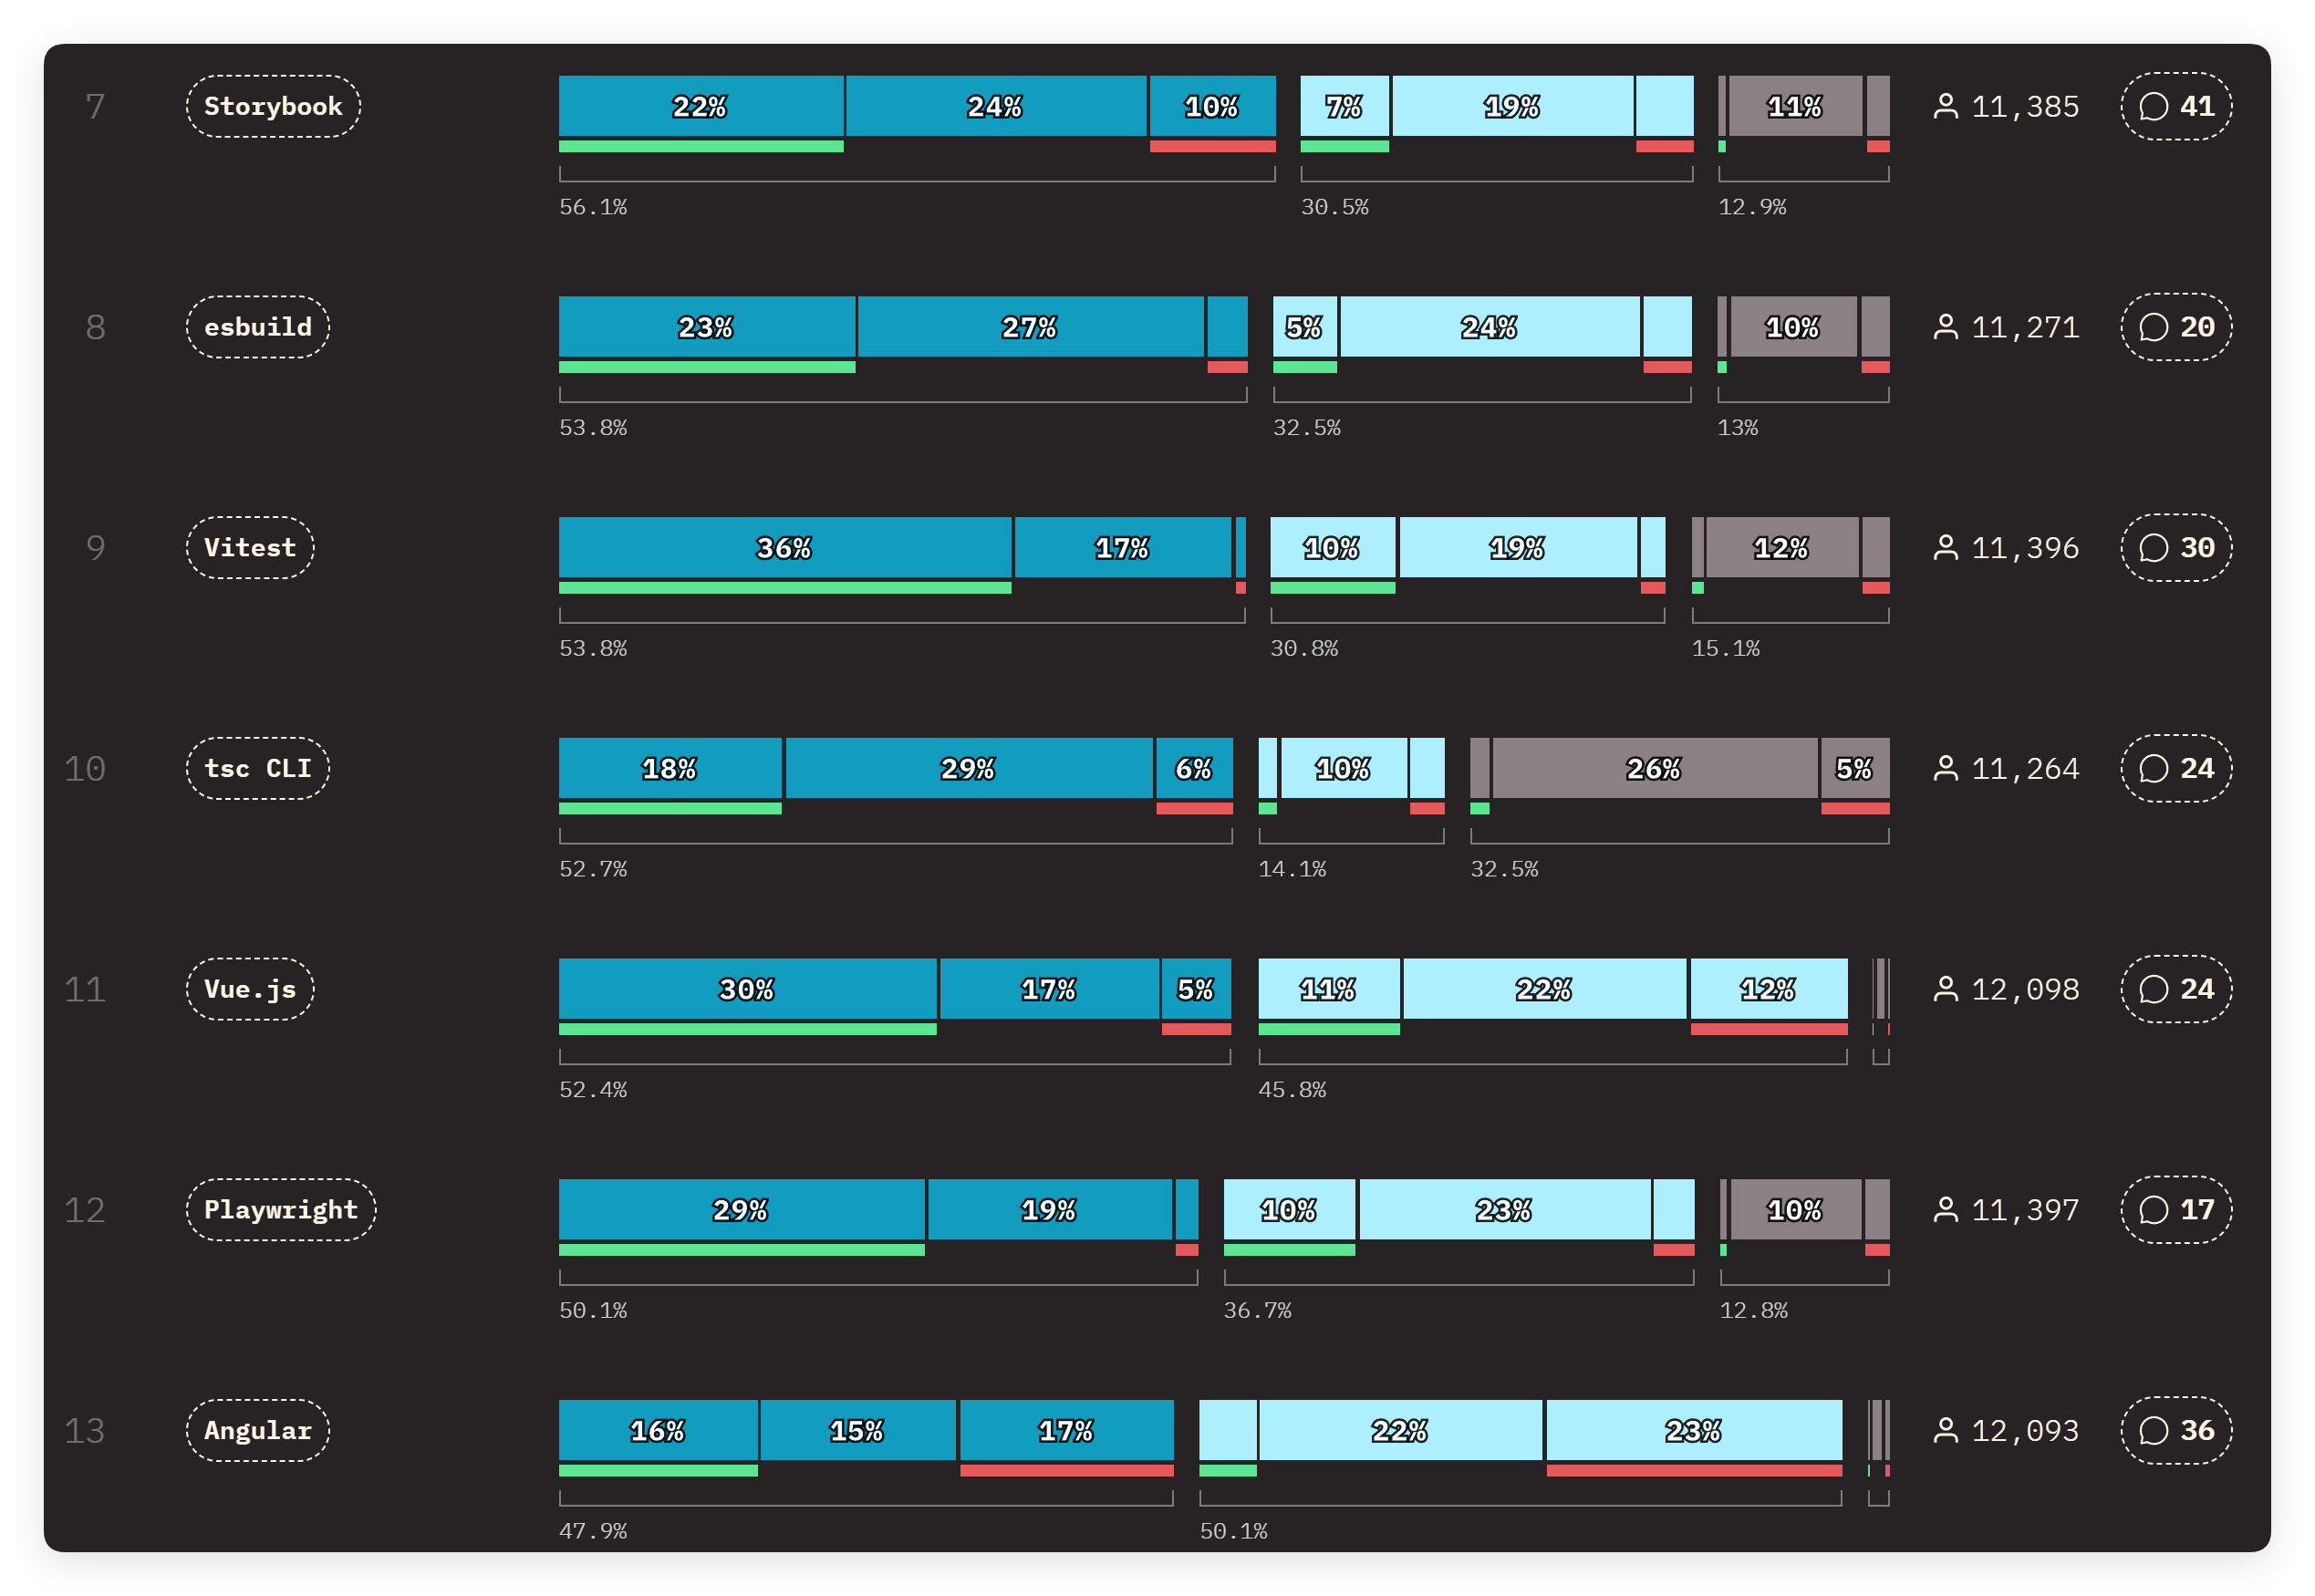Open Storybook's 41 comments bubble
2315x1596 pixels.
[x=2175, y=106]
